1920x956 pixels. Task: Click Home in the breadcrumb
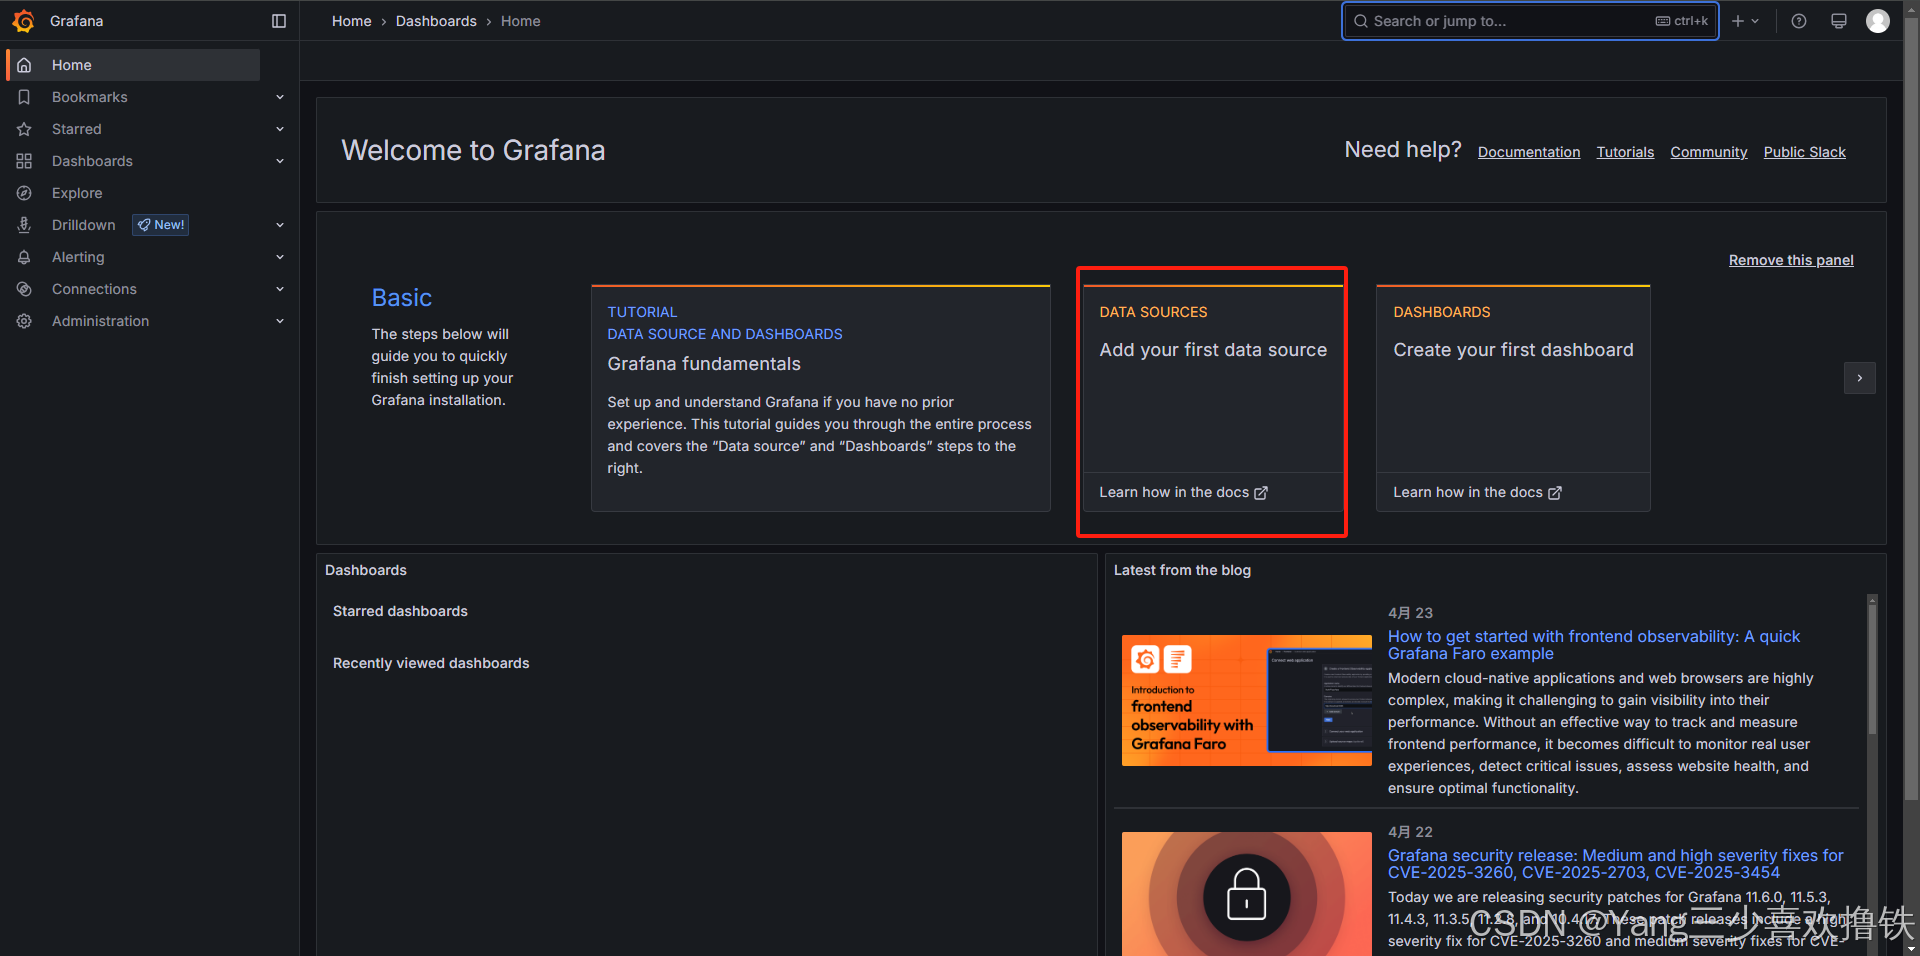point(352,21)
